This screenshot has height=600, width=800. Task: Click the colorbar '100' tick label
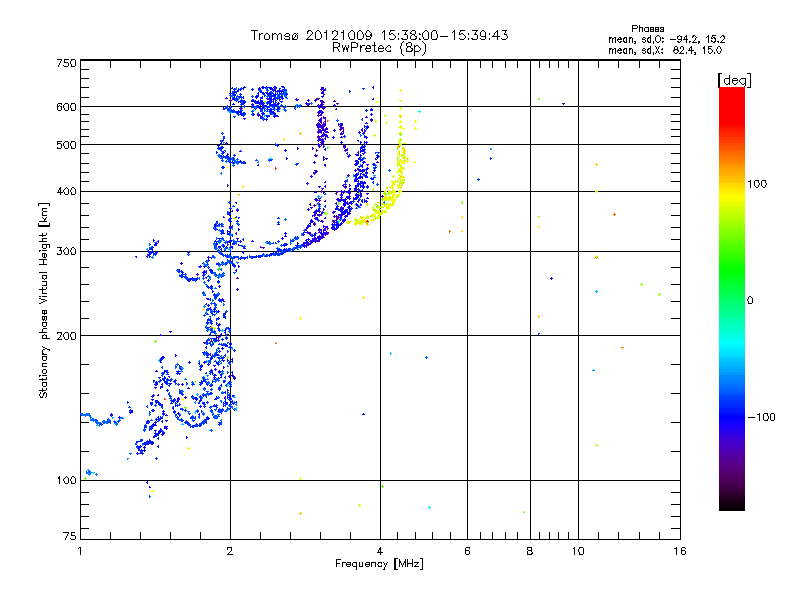757,184
